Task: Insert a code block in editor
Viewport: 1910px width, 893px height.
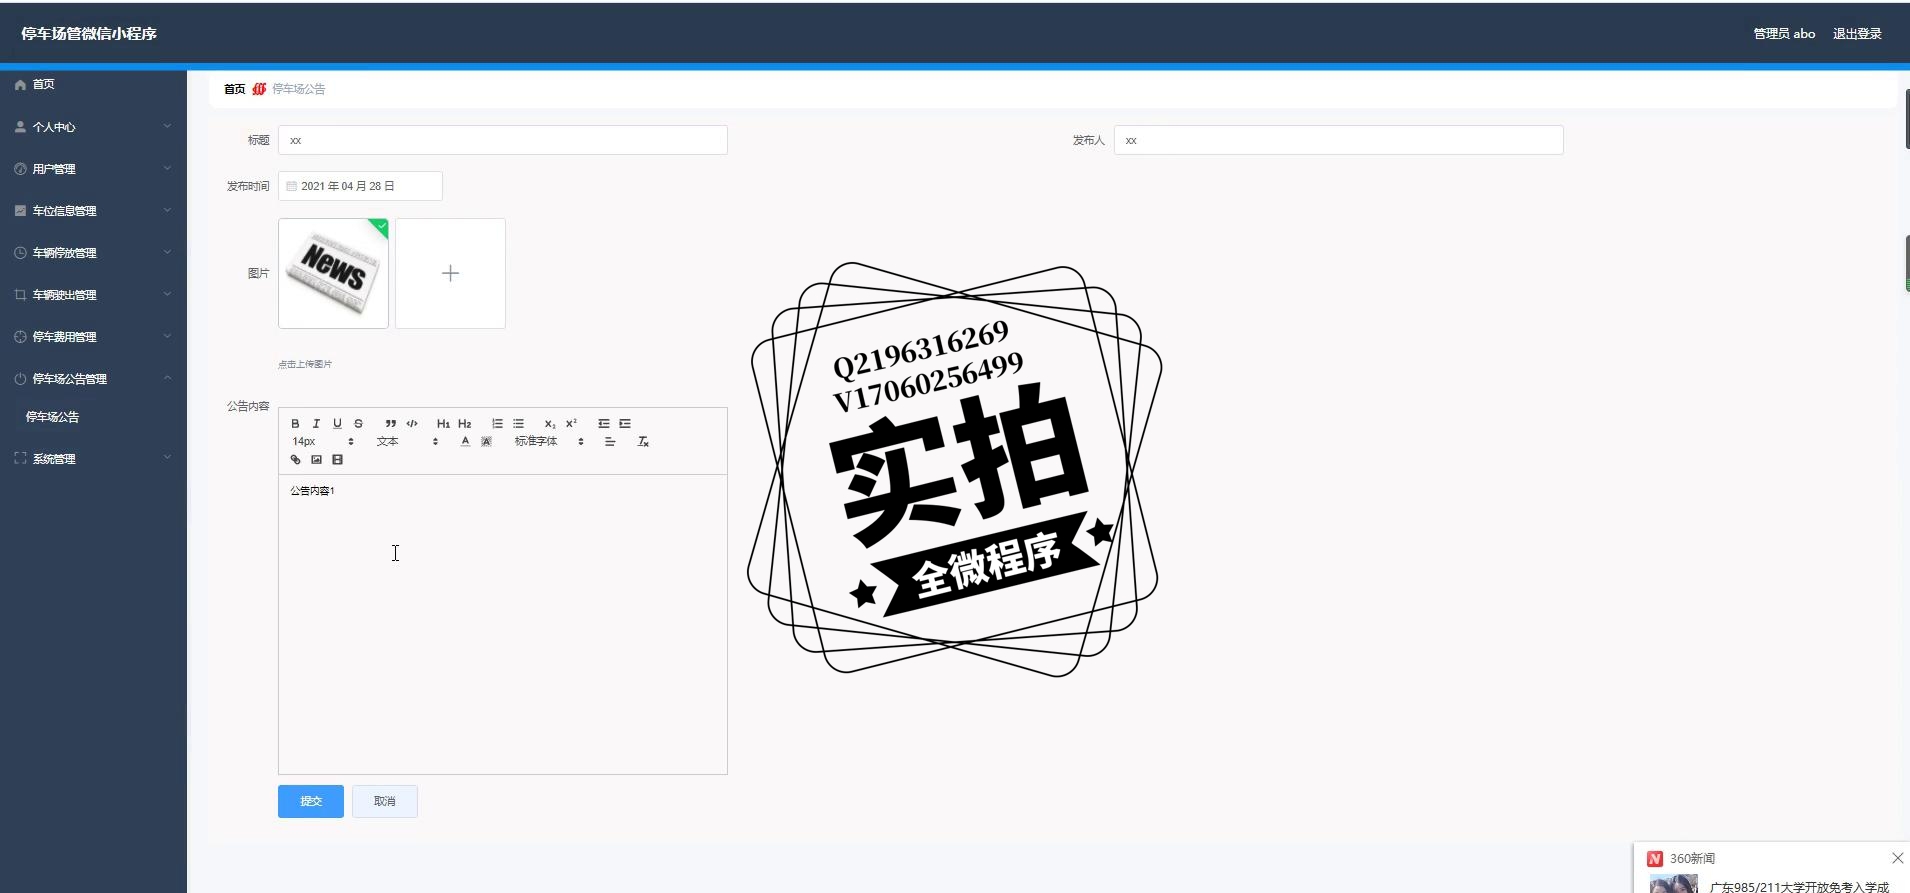Action: [x=412, y=424]
